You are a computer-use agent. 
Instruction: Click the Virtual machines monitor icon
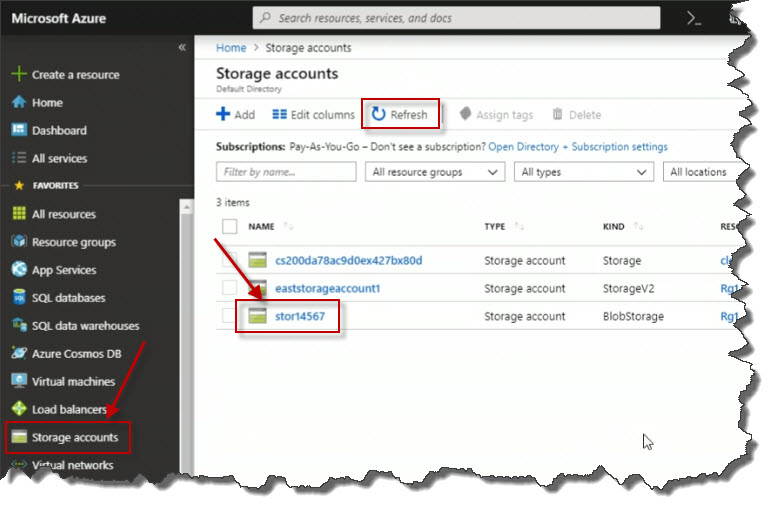point(19,381)
